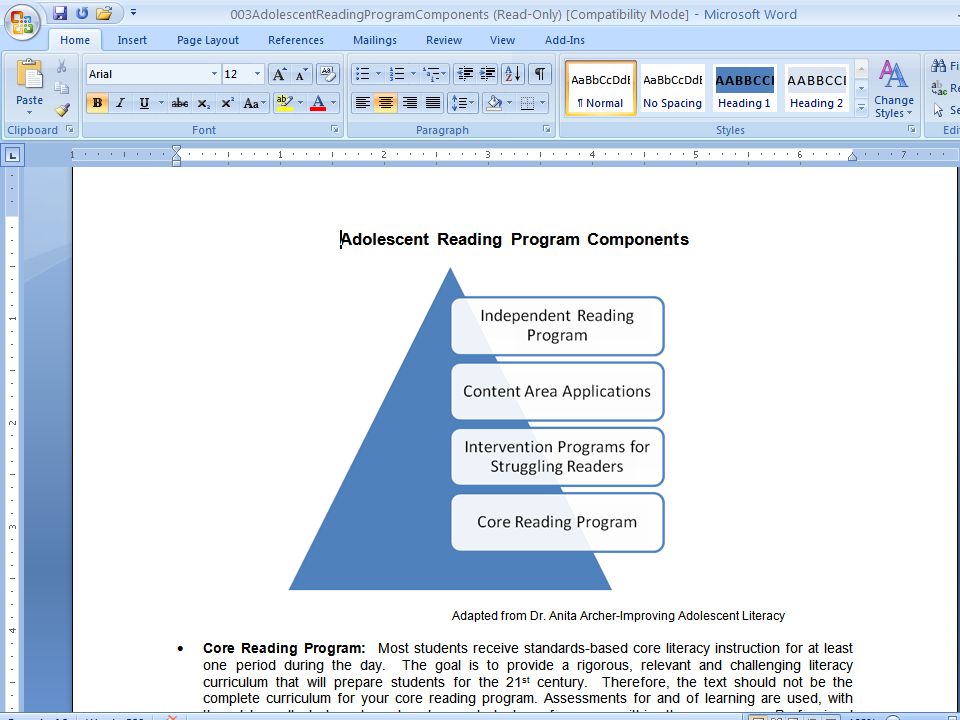Open the font size 12 dropdown
Screen dimensions: 960x720
coord(257,74)
